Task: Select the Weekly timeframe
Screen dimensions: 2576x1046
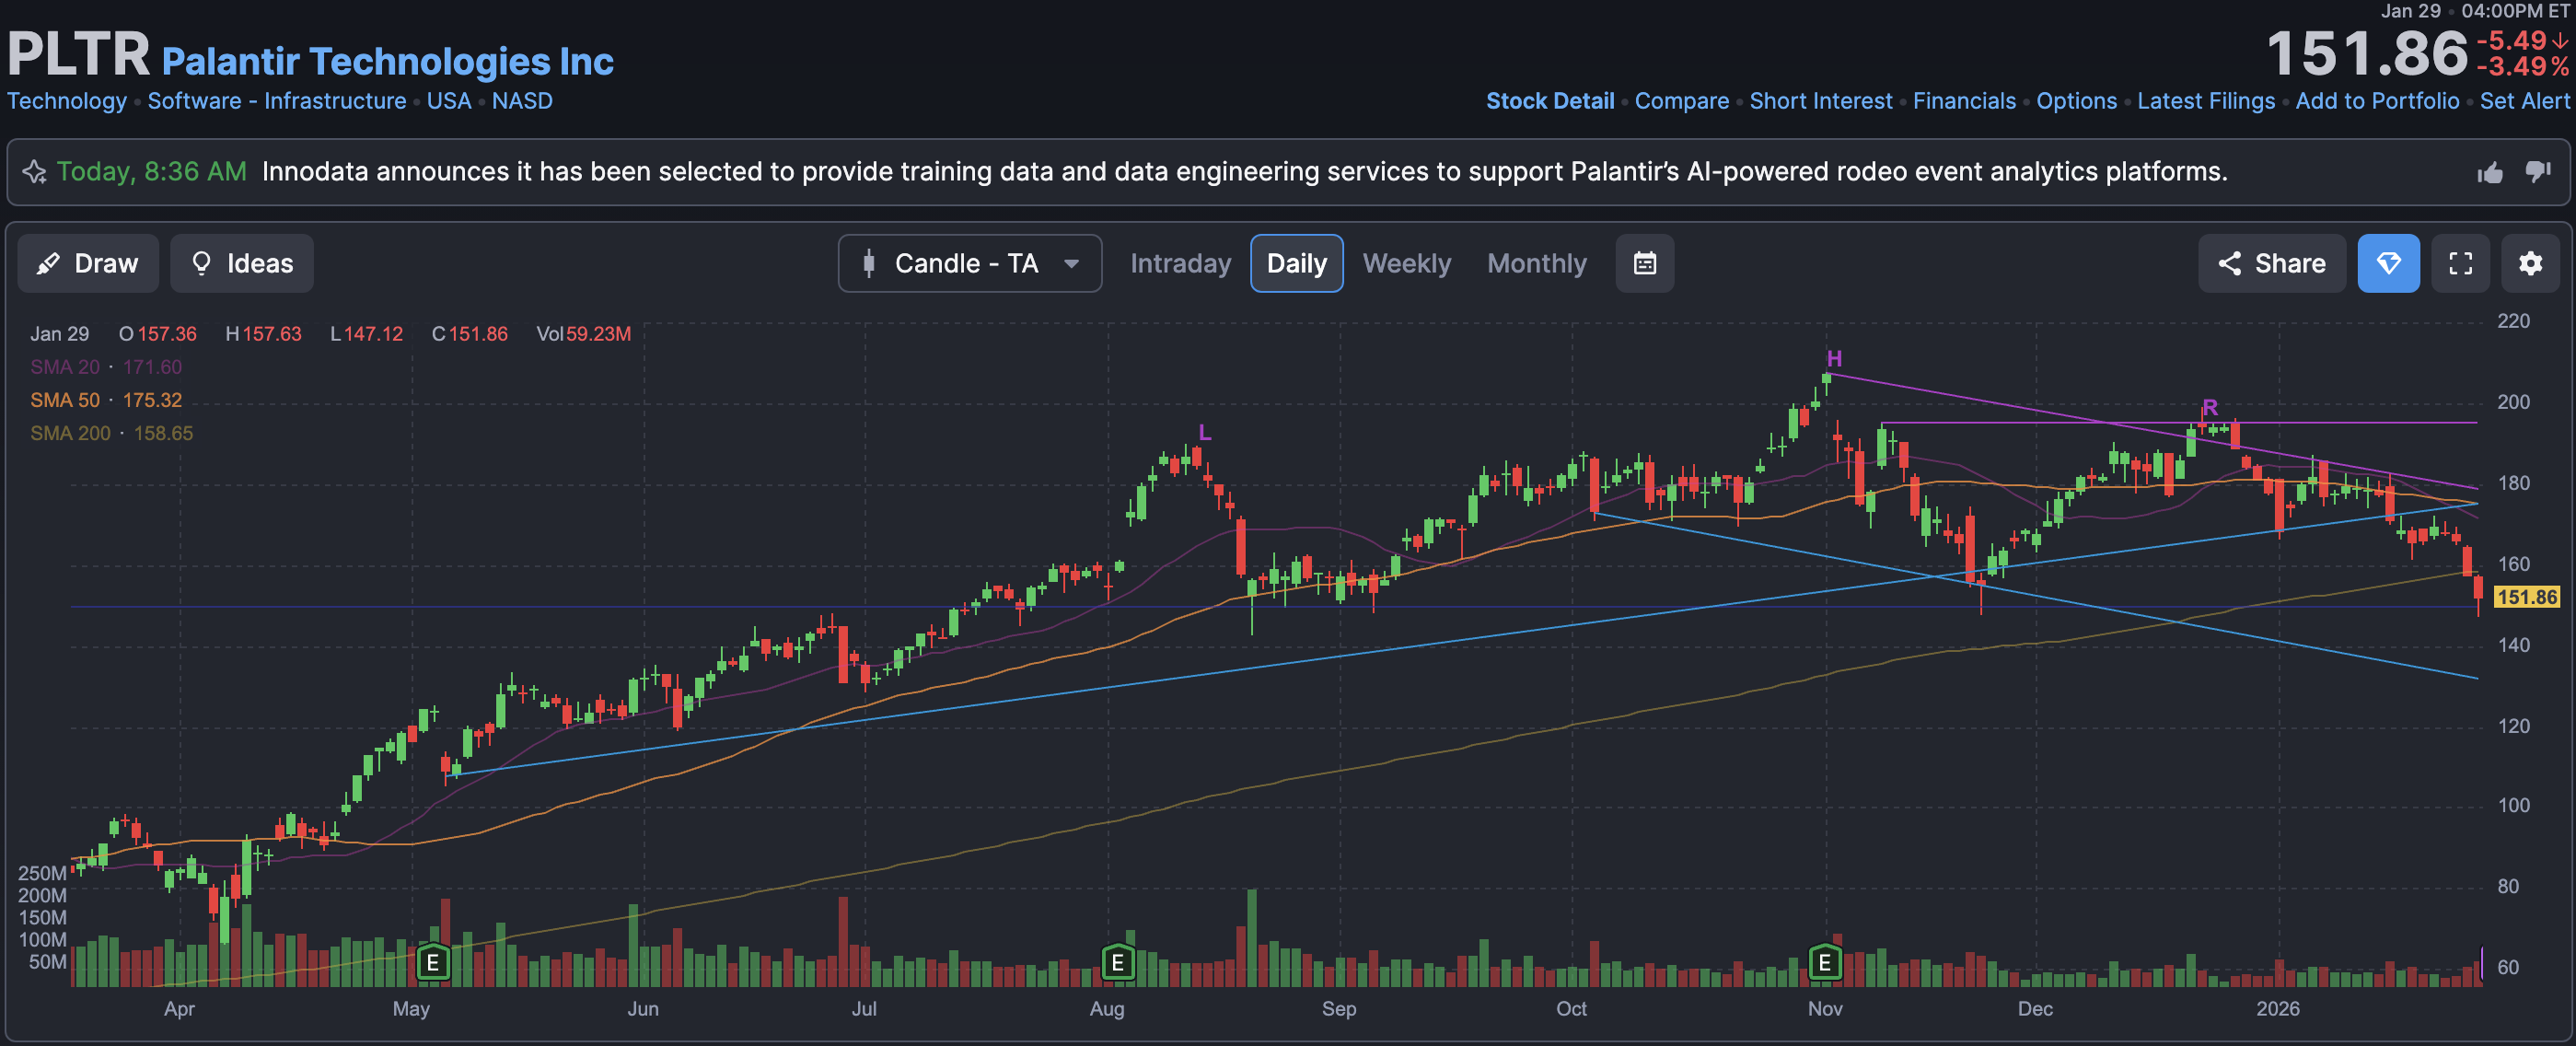Action: [x=1406, y=263]
